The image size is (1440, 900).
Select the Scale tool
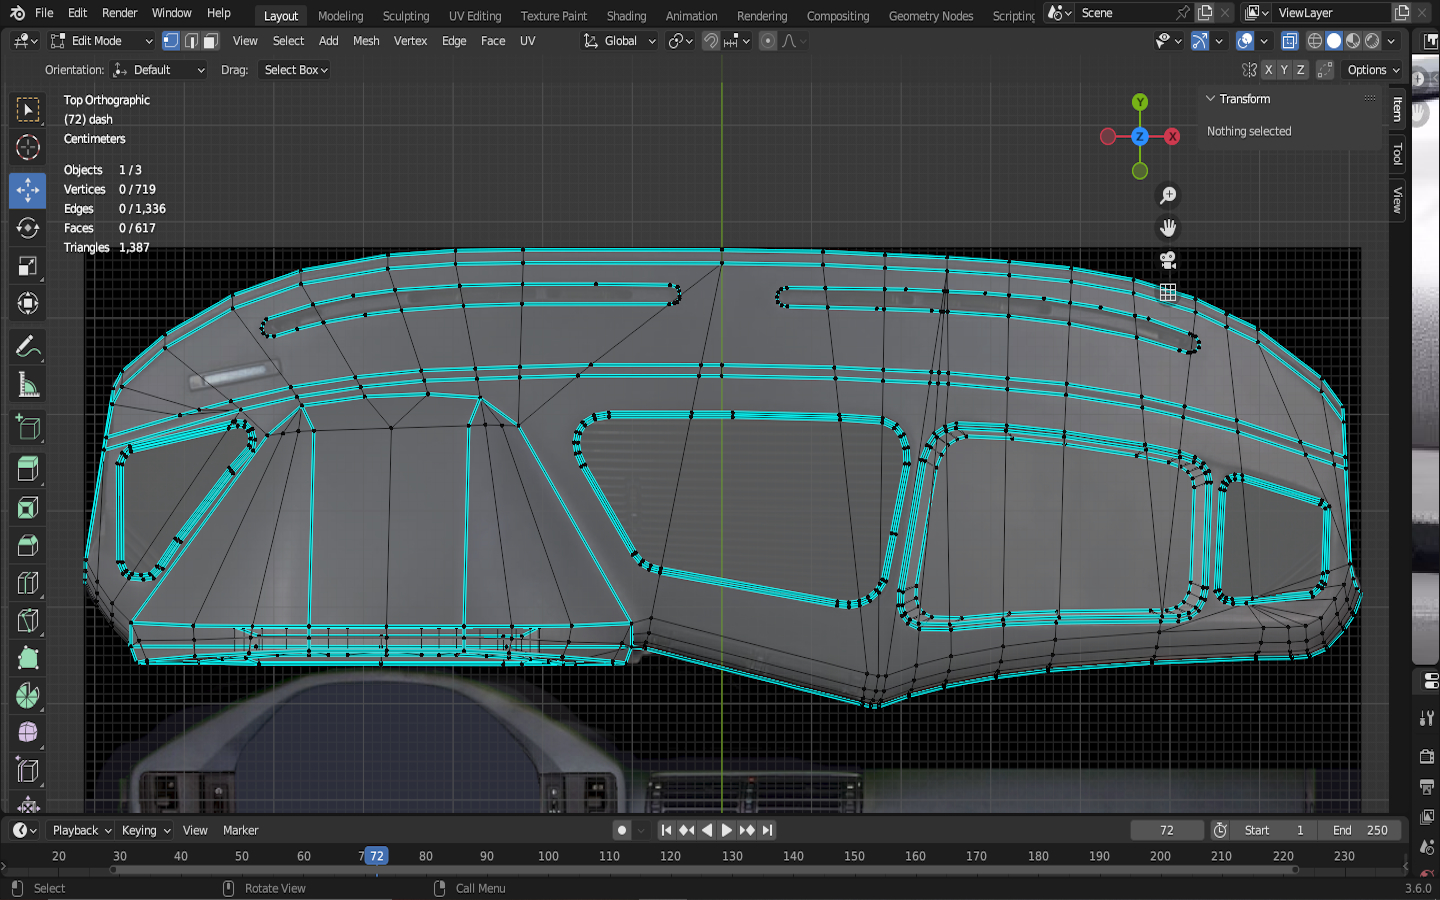pyautogui.click(x=28, y=266)
